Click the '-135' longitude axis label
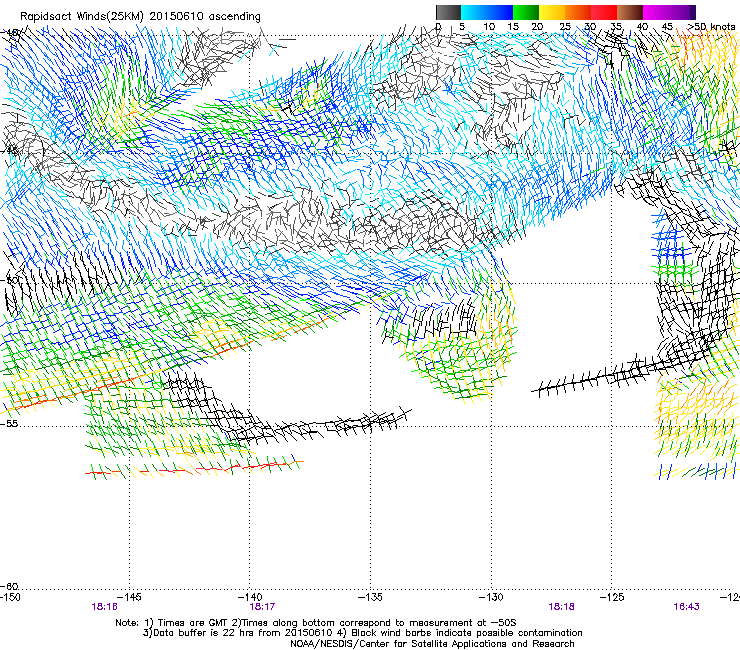The width and height of the screenshot is (740, 650). 370,597
